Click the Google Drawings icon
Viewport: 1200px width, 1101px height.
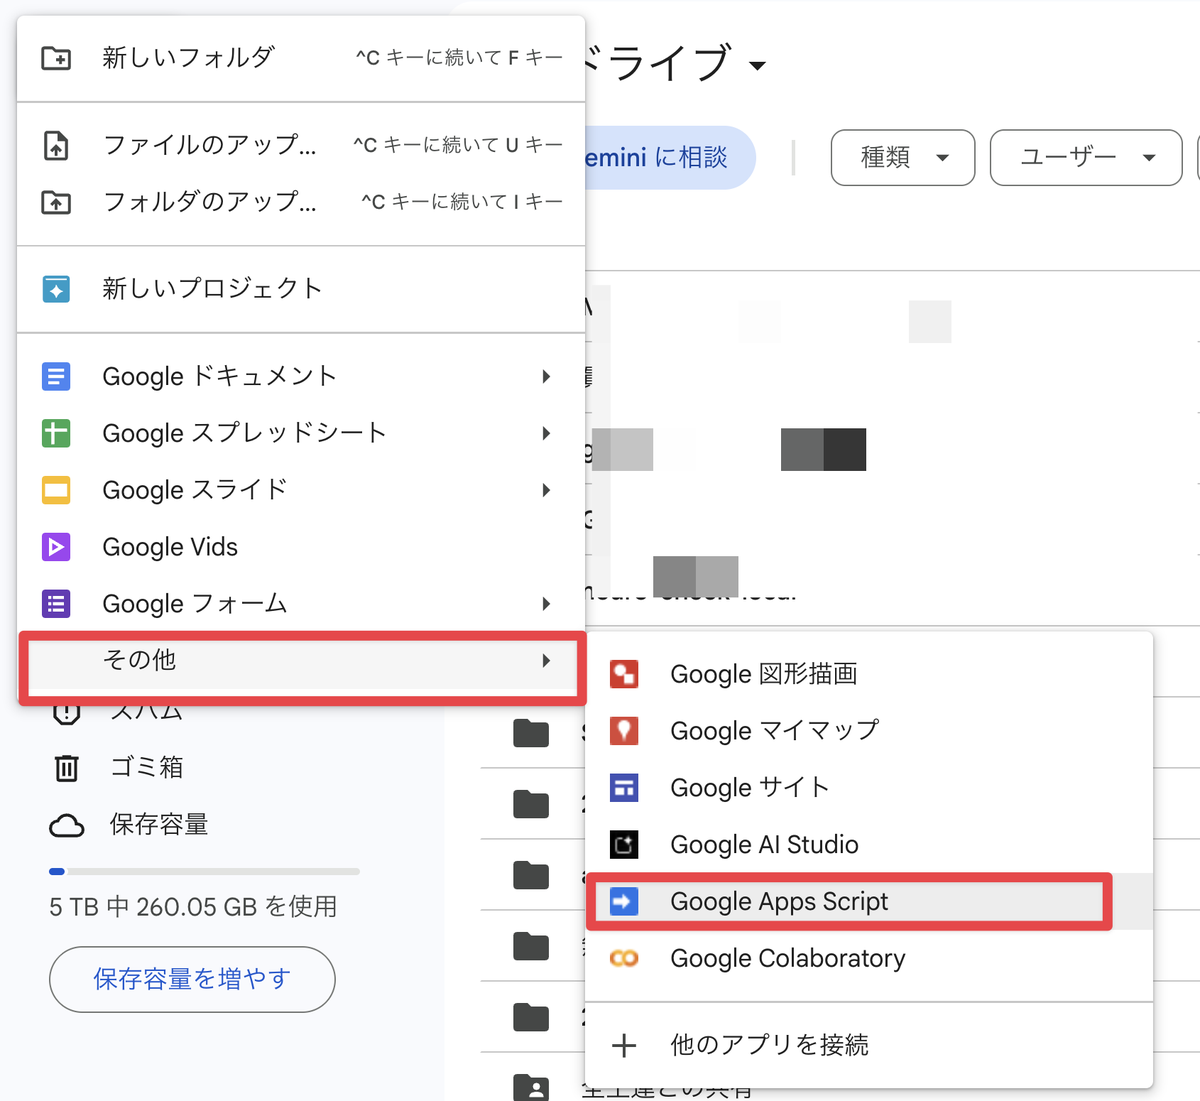tap(624, 674)
